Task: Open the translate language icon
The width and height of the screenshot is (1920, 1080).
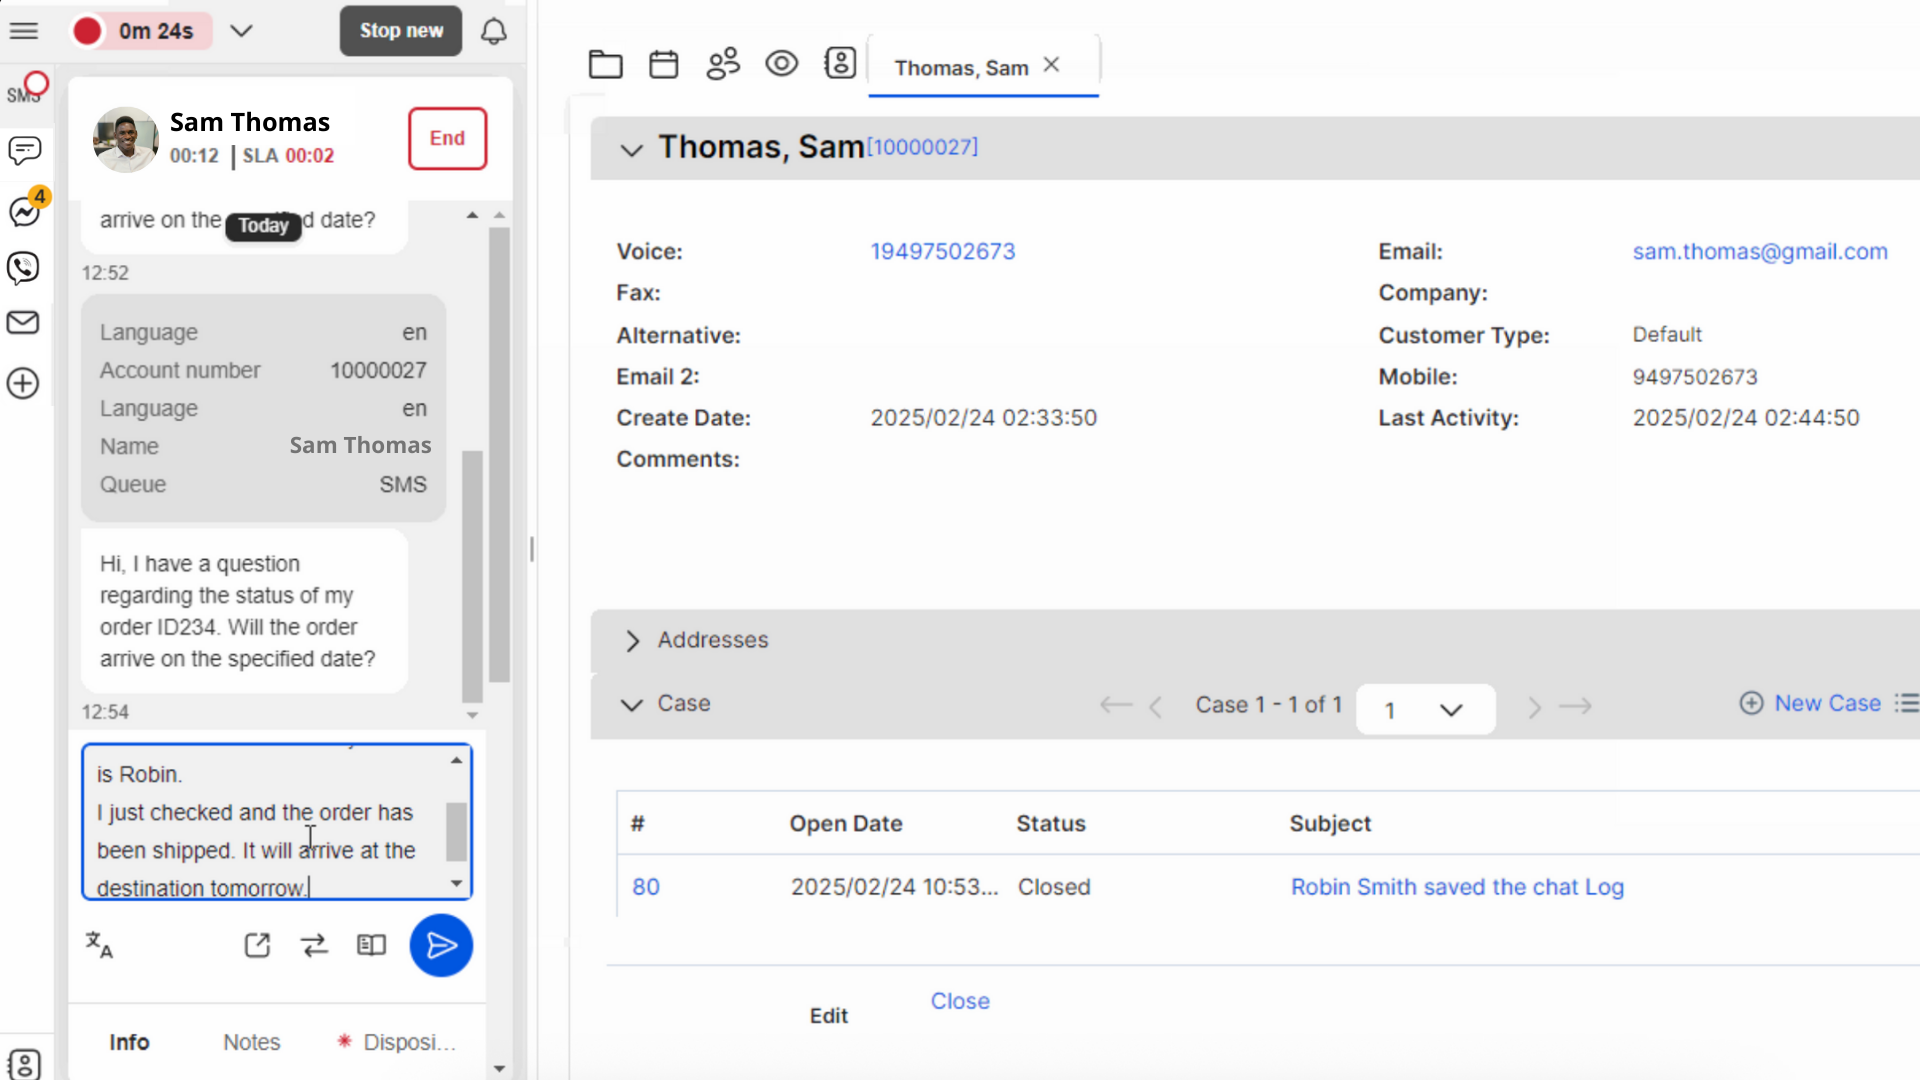Action: [99, 945]
